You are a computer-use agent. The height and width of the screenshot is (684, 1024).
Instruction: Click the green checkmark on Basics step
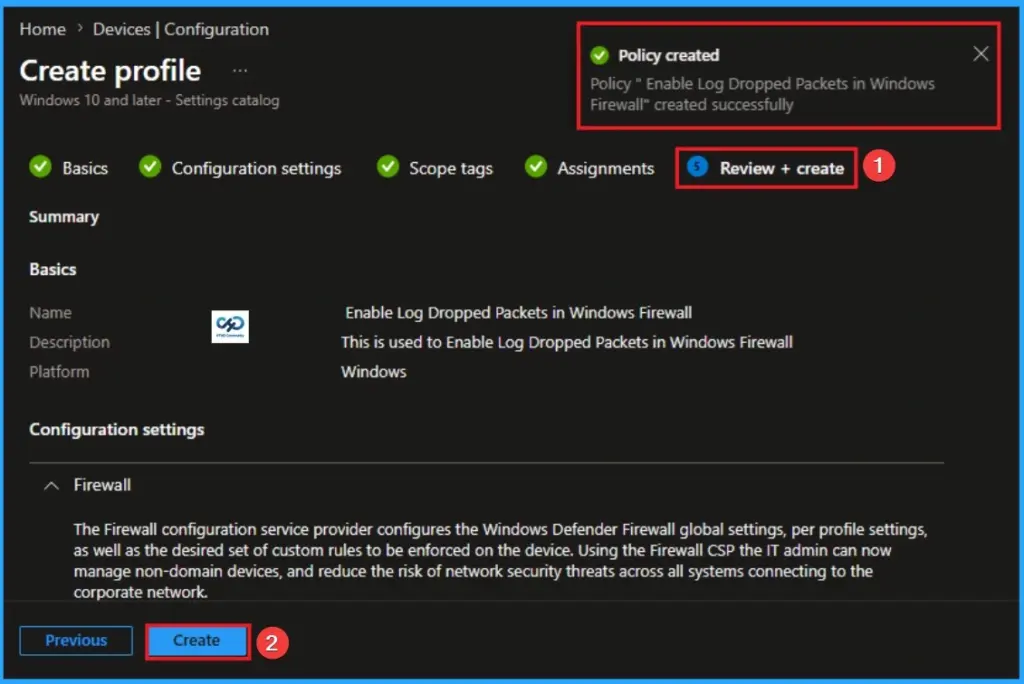[x=40, y=168]
